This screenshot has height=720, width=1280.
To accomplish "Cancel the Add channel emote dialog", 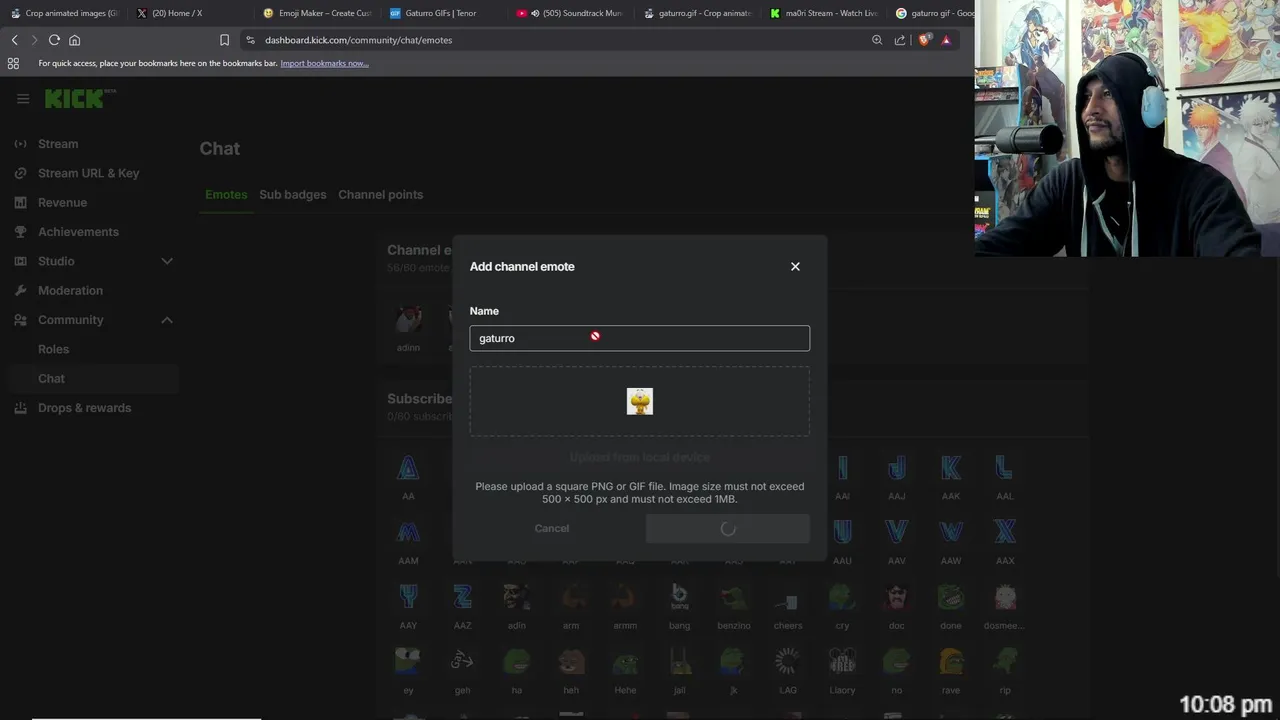I will (x=551, y=528).
